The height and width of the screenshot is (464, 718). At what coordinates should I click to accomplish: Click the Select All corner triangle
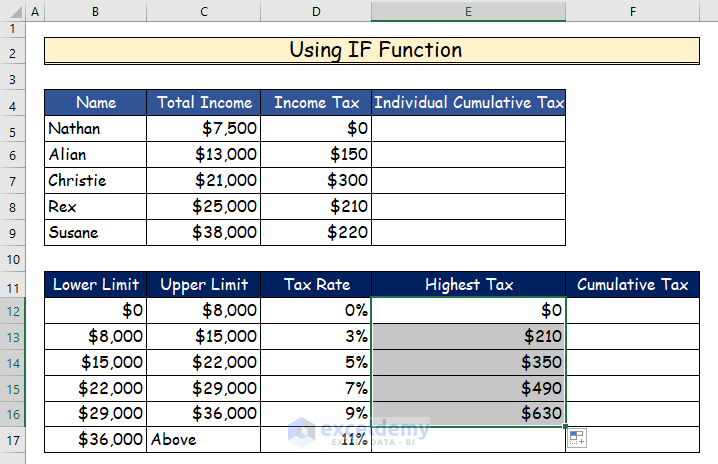click(x=11, y=12)
